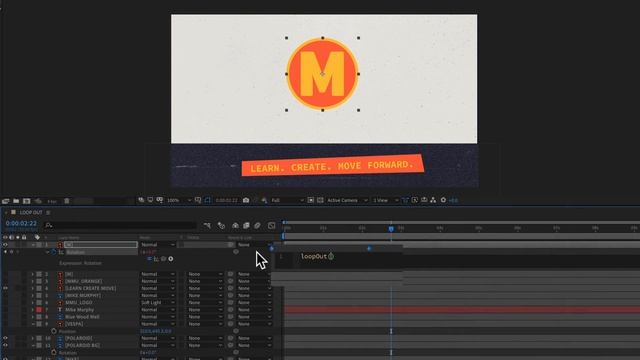Screen dimensions: 640x360
Task: Open viewer magnification dropdown showing 100%
Action: (x=178, y=200)
